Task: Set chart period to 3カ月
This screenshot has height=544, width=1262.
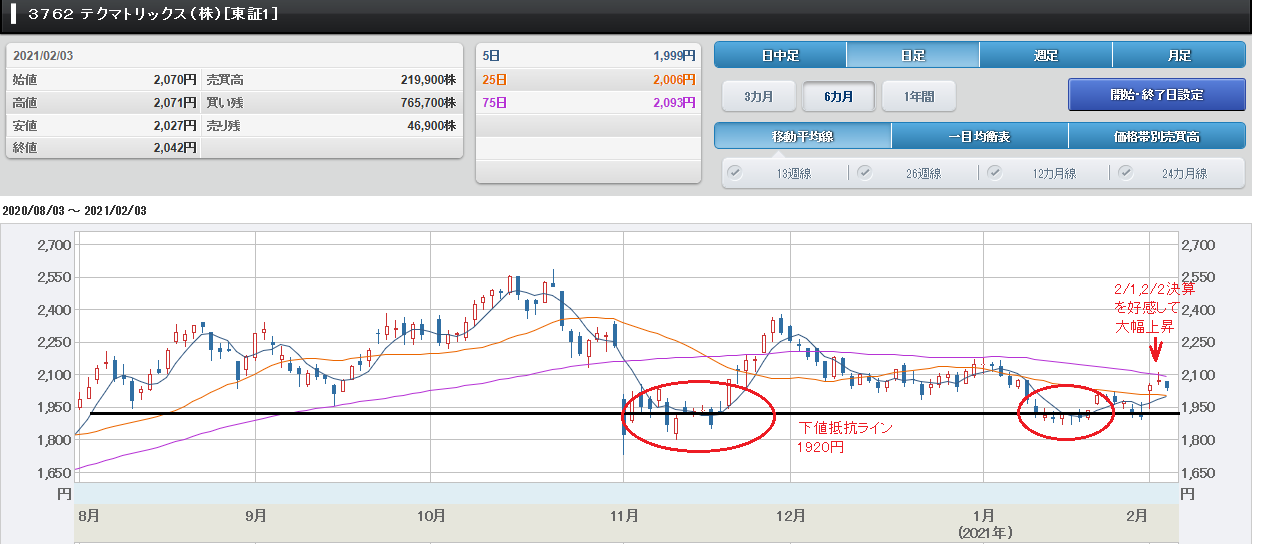Action: 758,96
